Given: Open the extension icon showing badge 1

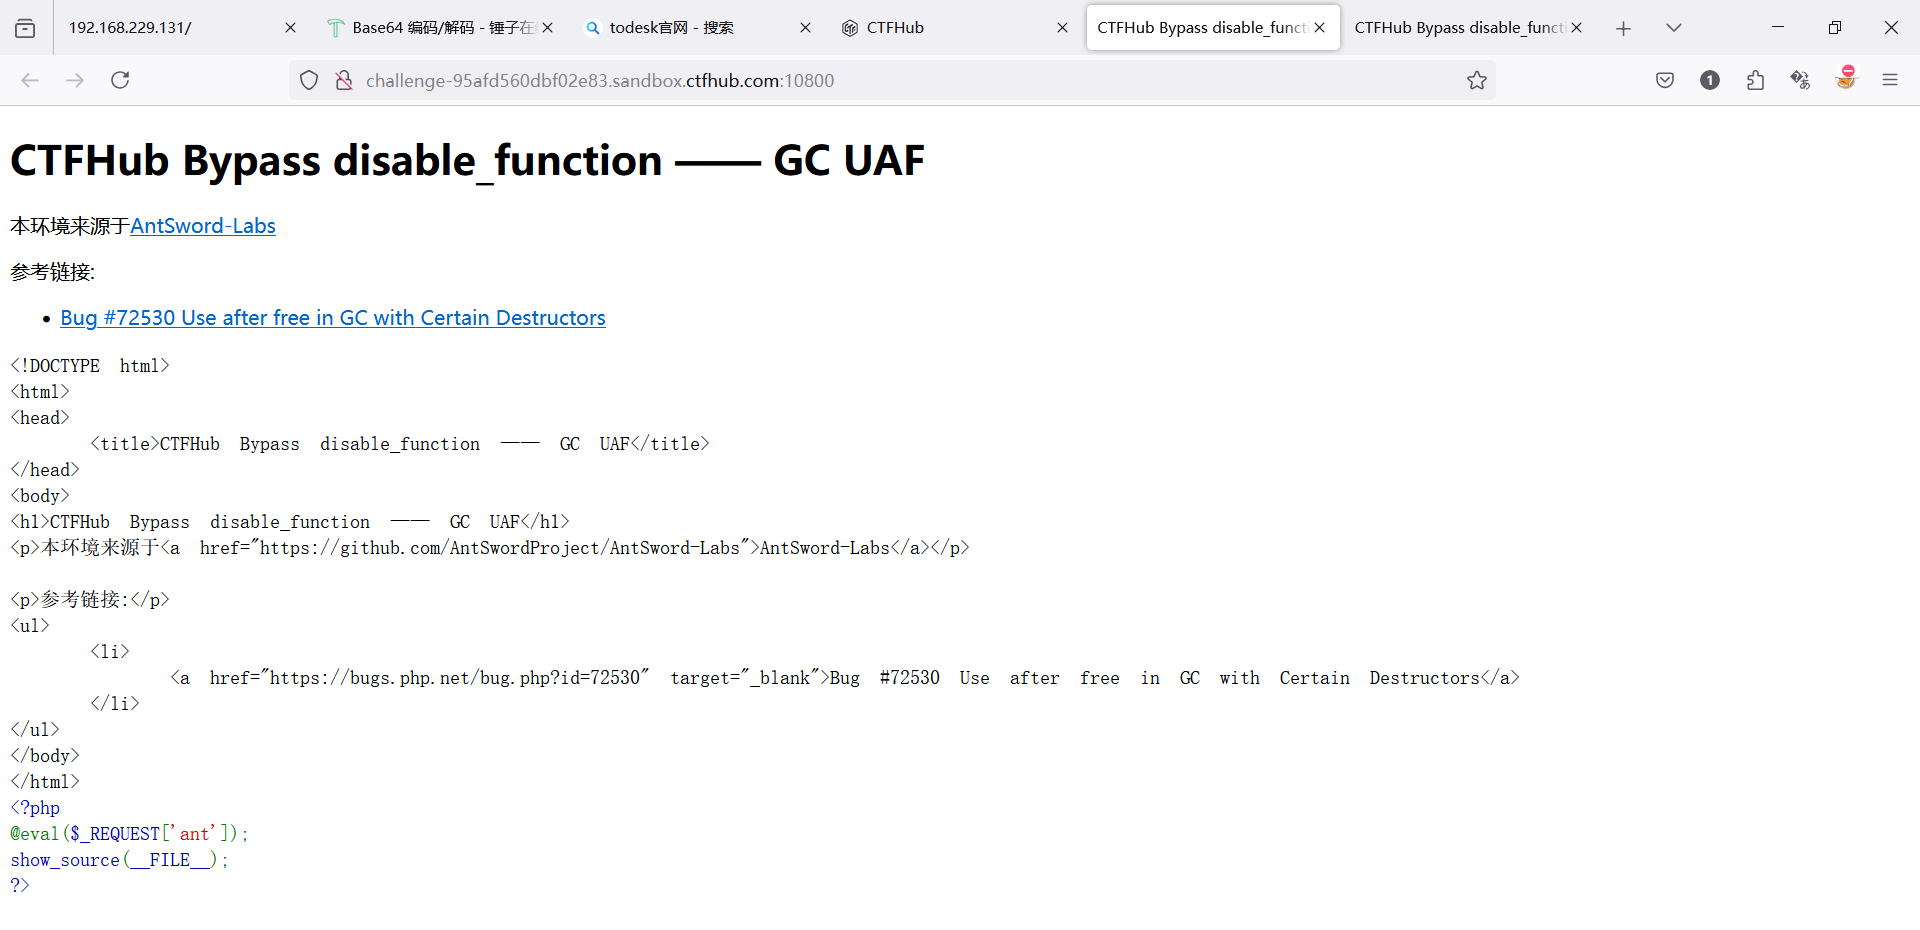Looking at the screenshot, I should tap(1710, 80).
